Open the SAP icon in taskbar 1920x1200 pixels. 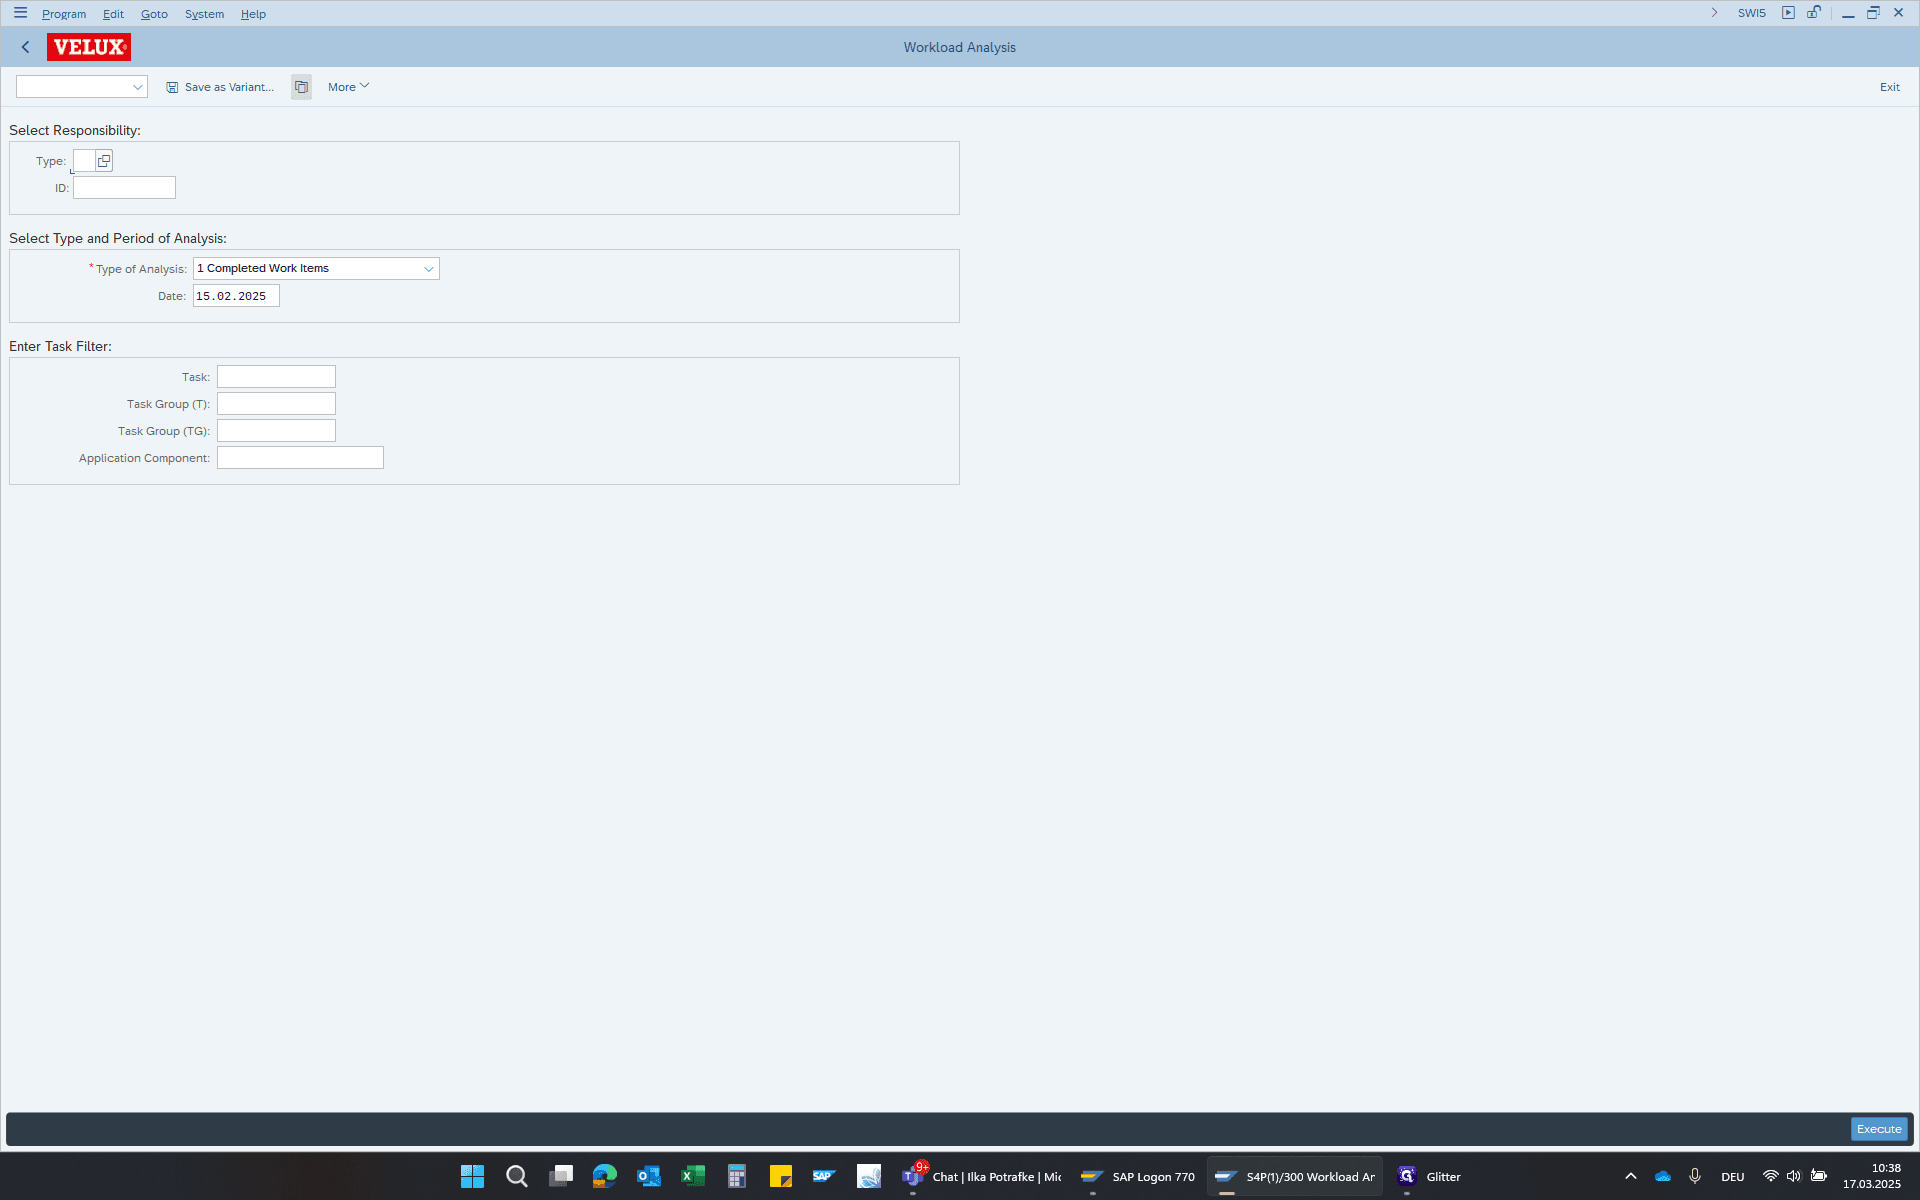[x=824, y=1176]
